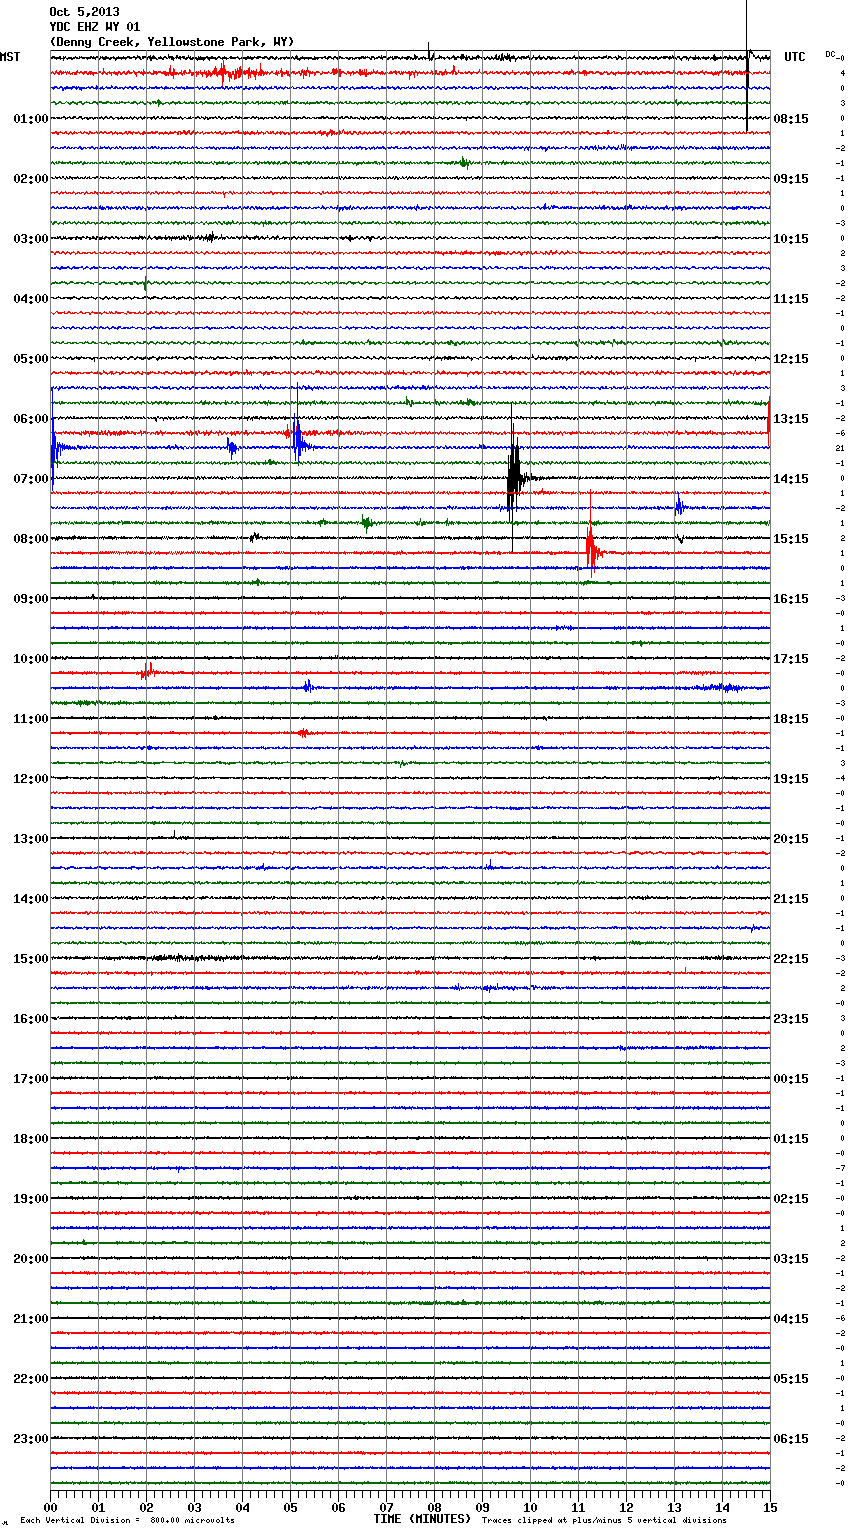Select the 09:00 MST row label
Image resolution: width=850 pixels, height=1534 pixels.
tap(31, 599)
